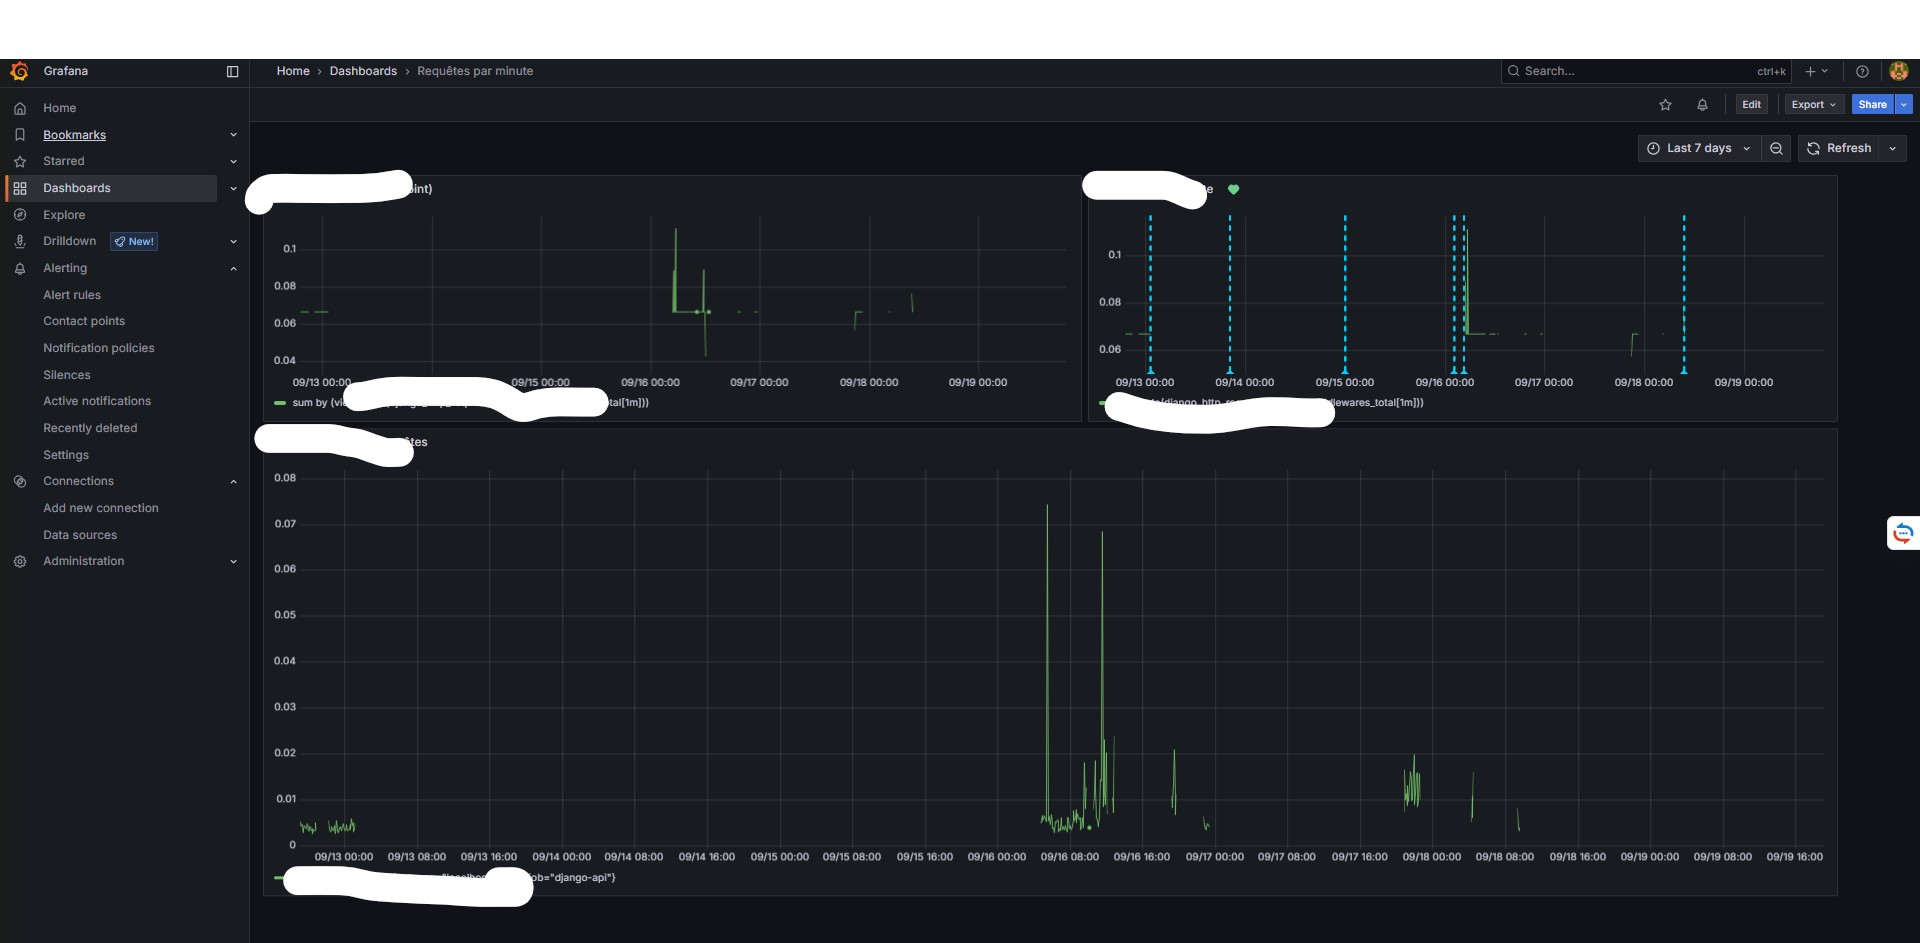Click the Drilldown sidebar icon
1920x943 pixels.
pyautogui.click(x=20, y=241)
